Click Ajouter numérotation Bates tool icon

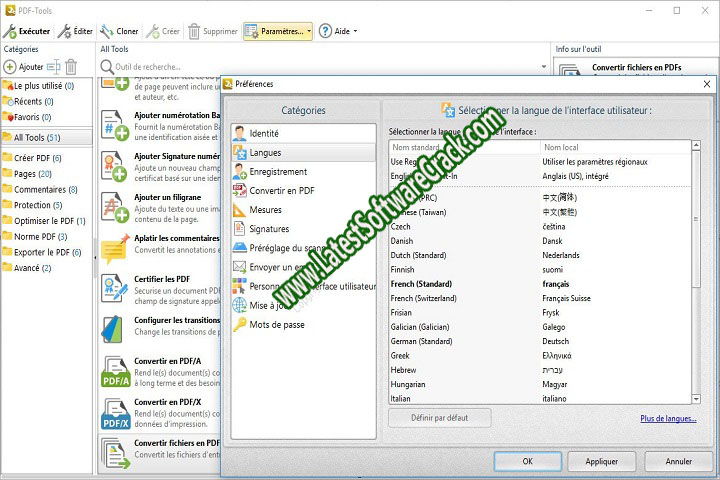(x=114, y=125)
